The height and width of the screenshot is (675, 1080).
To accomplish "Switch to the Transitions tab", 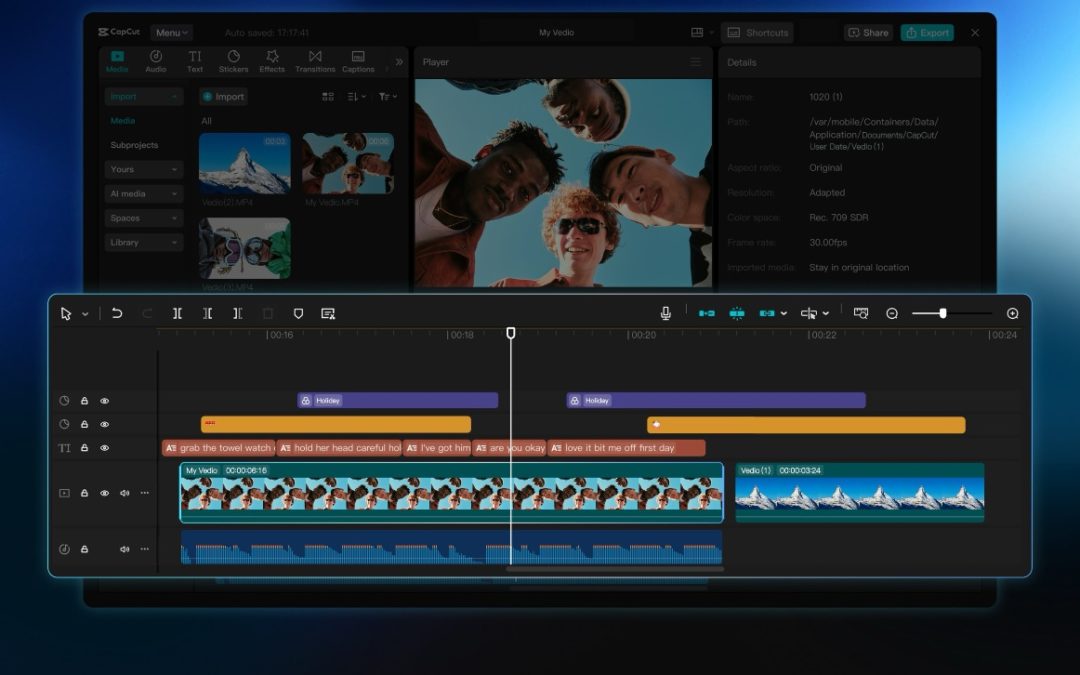I will (x=315, y=61).
